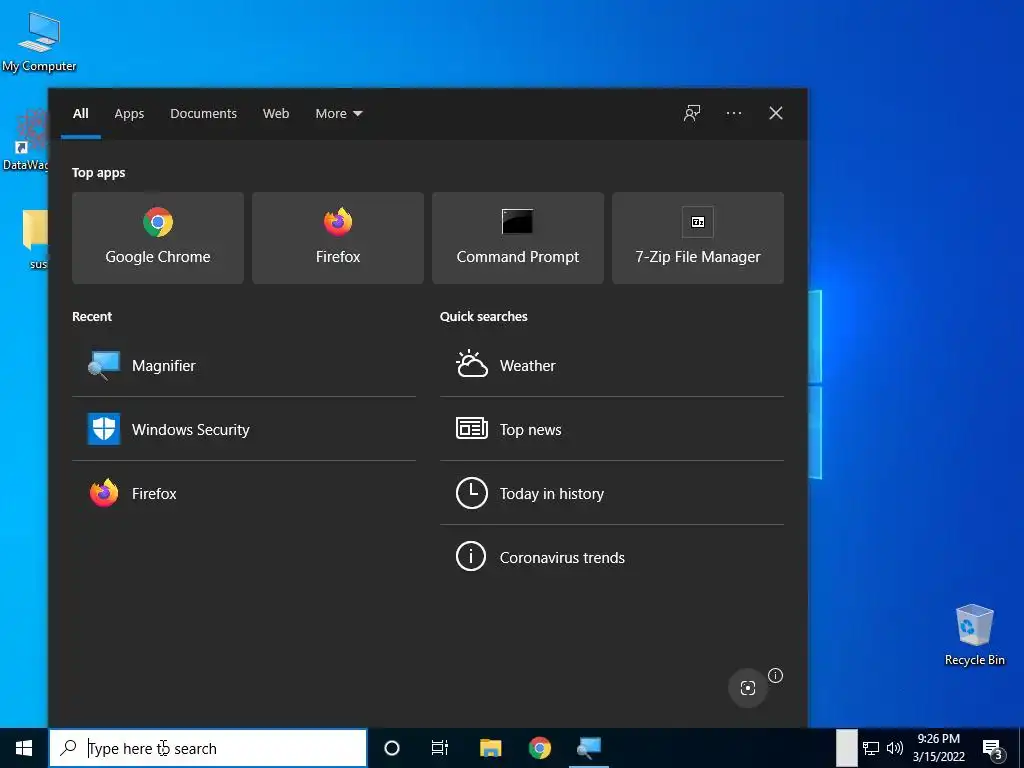
Task: Open the three-dot options menu
Action: tap(733, 113)
